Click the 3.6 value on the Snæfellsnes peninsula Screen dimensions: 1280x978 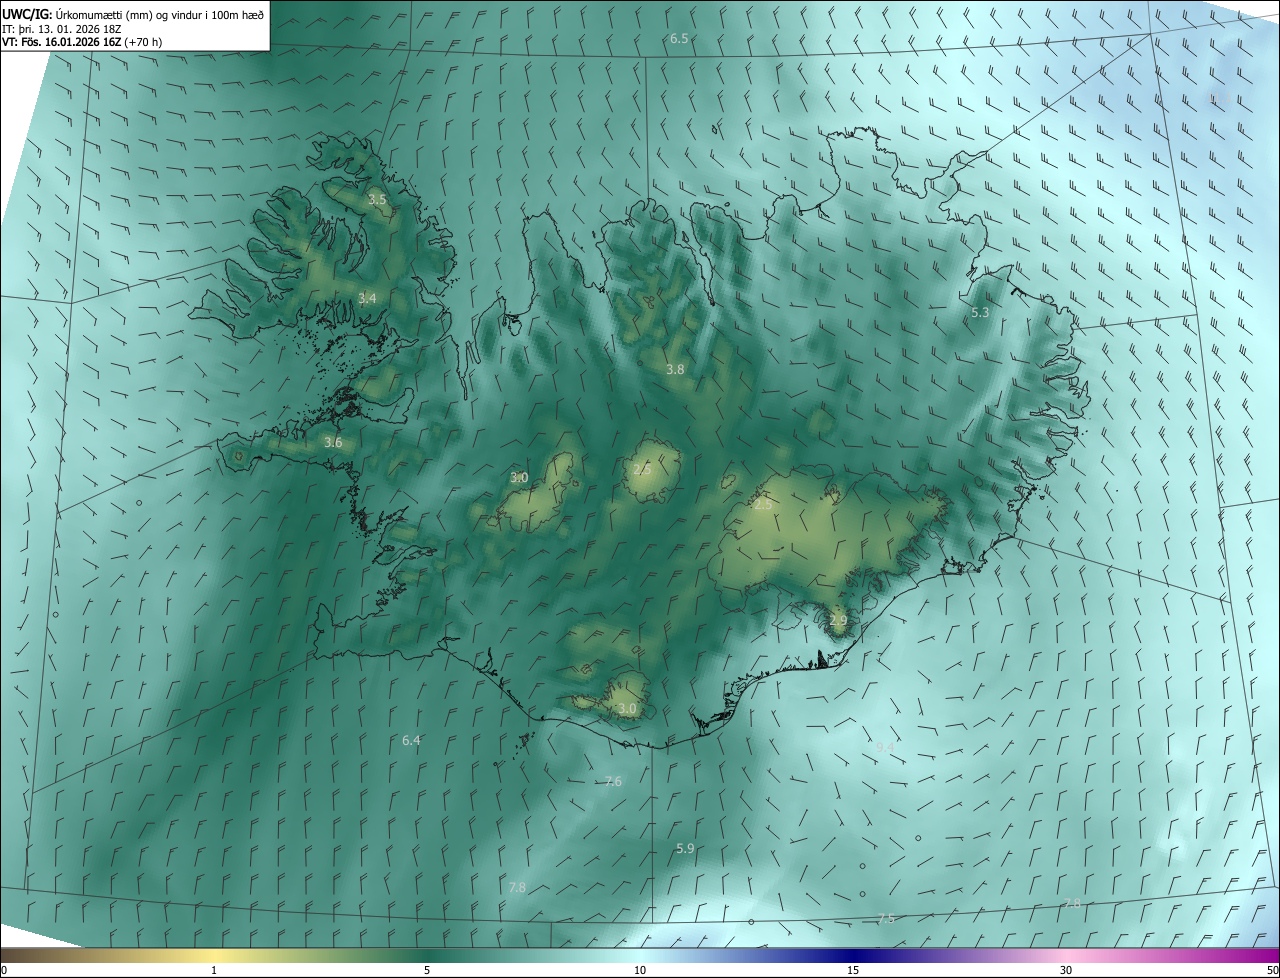(x=333, y=442)
